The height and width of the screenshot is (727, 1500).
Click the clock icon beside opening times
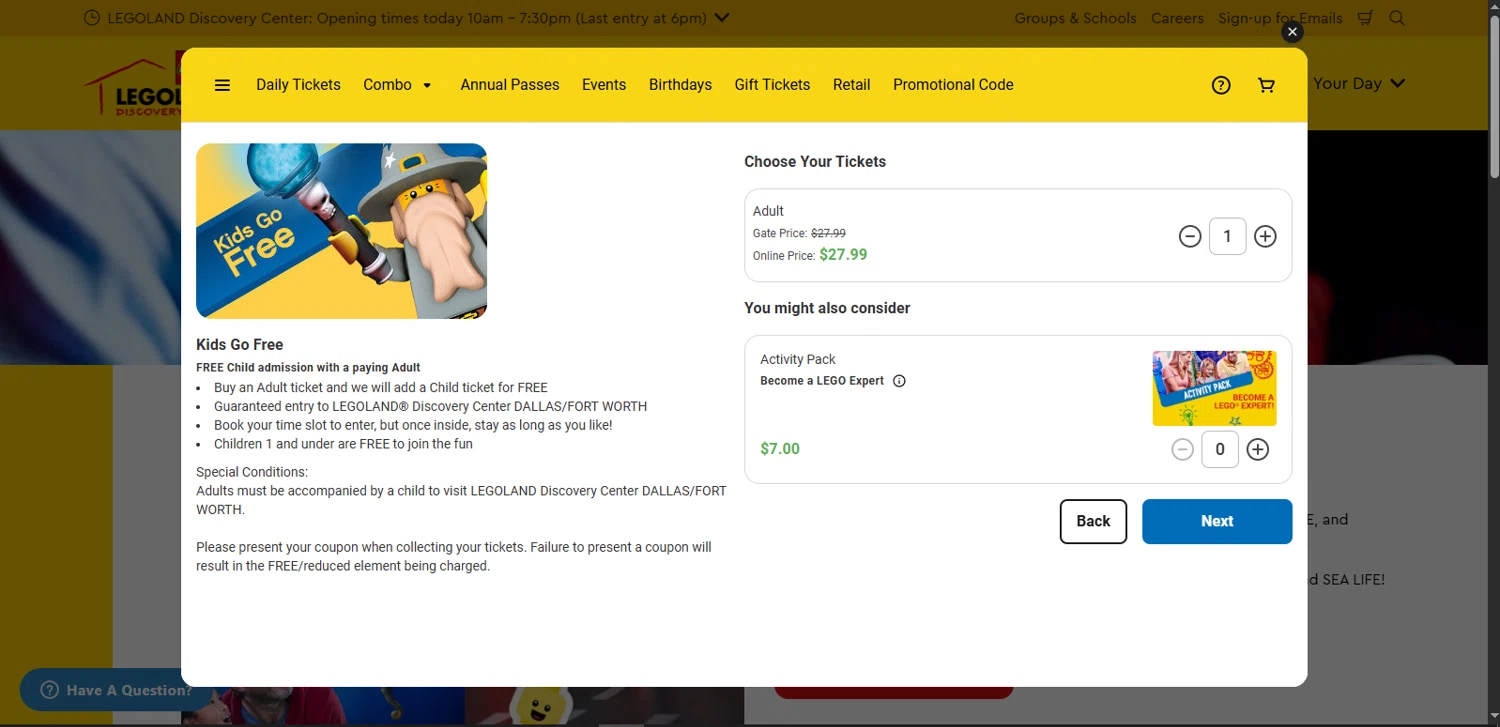92,18
